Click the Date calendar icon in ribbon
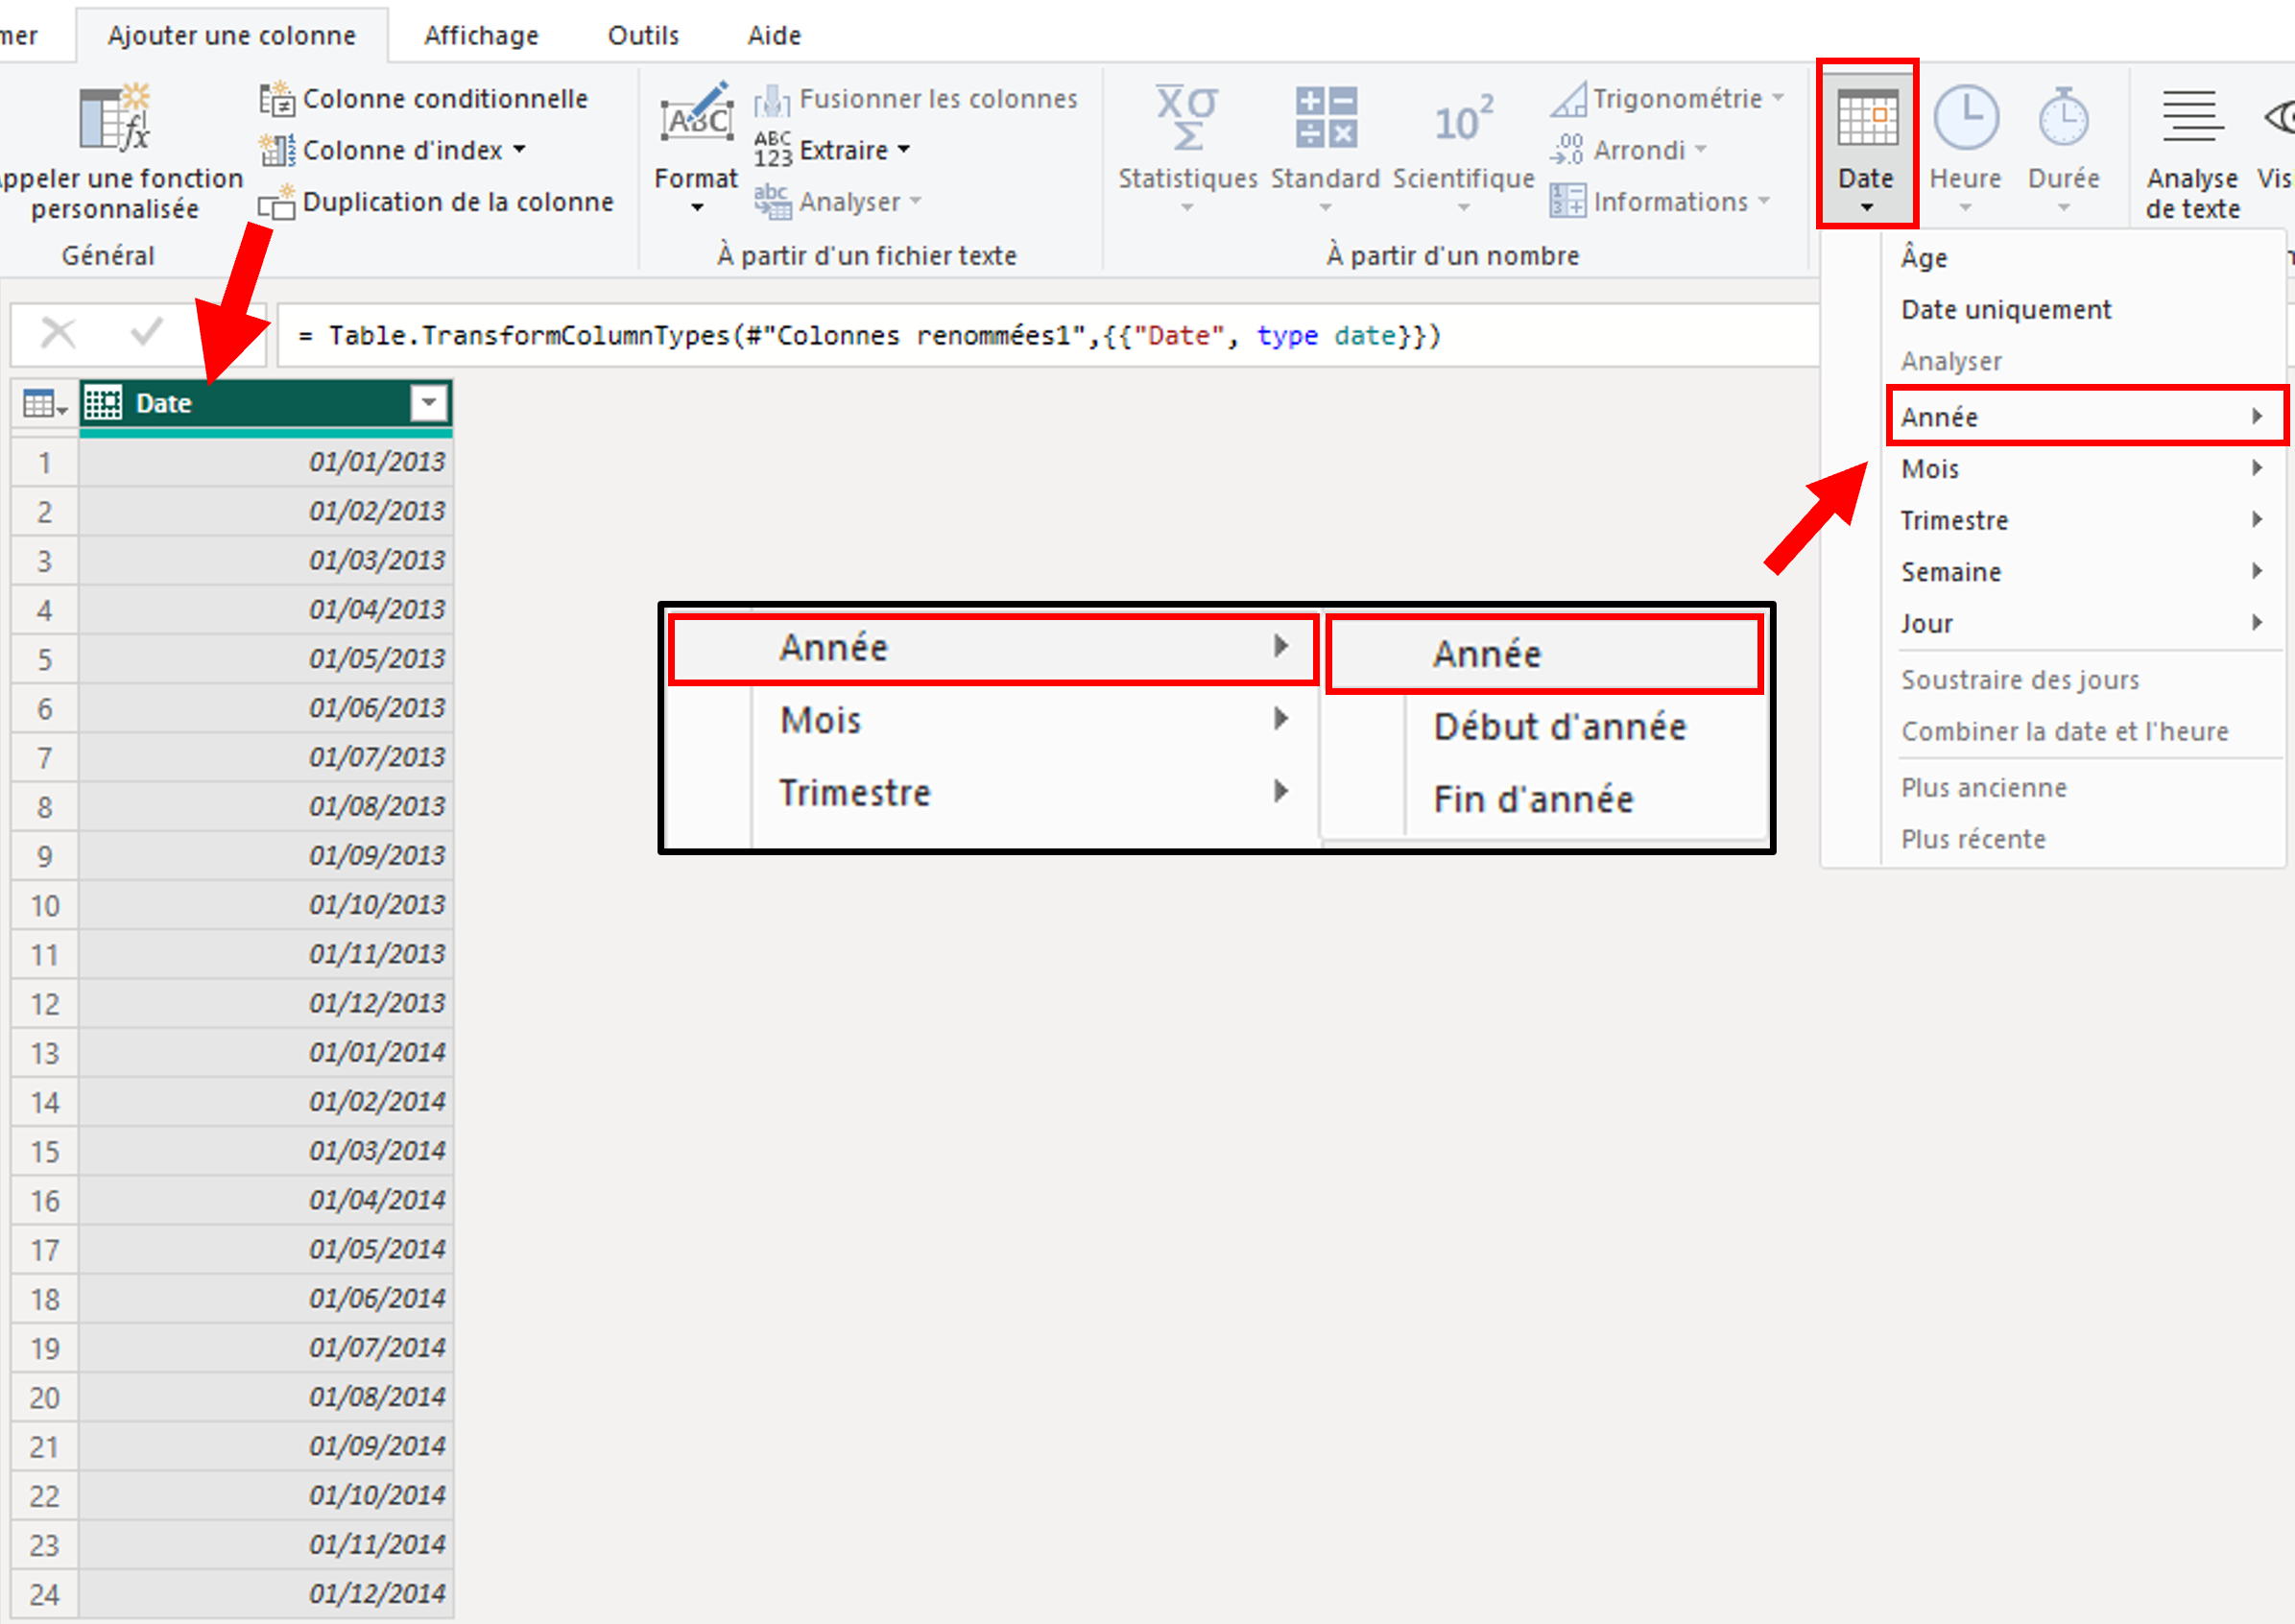The width and height of the screenshot is (2295, 1624). click(x=1866, y=119)
